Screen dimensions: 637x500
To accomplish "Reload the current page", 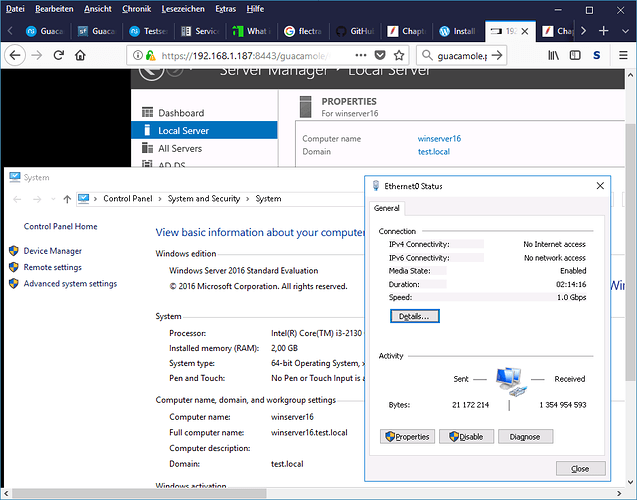I will point(59,55).
